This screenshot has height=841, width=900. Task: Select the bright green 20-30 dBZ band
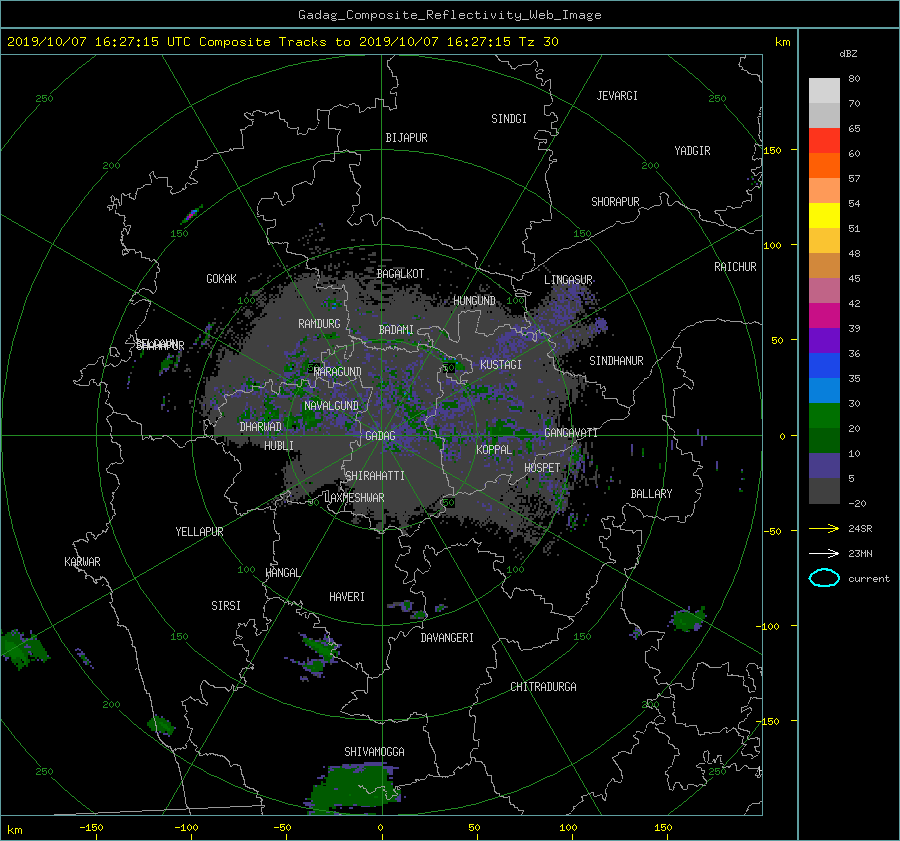(x=824, y=416)
